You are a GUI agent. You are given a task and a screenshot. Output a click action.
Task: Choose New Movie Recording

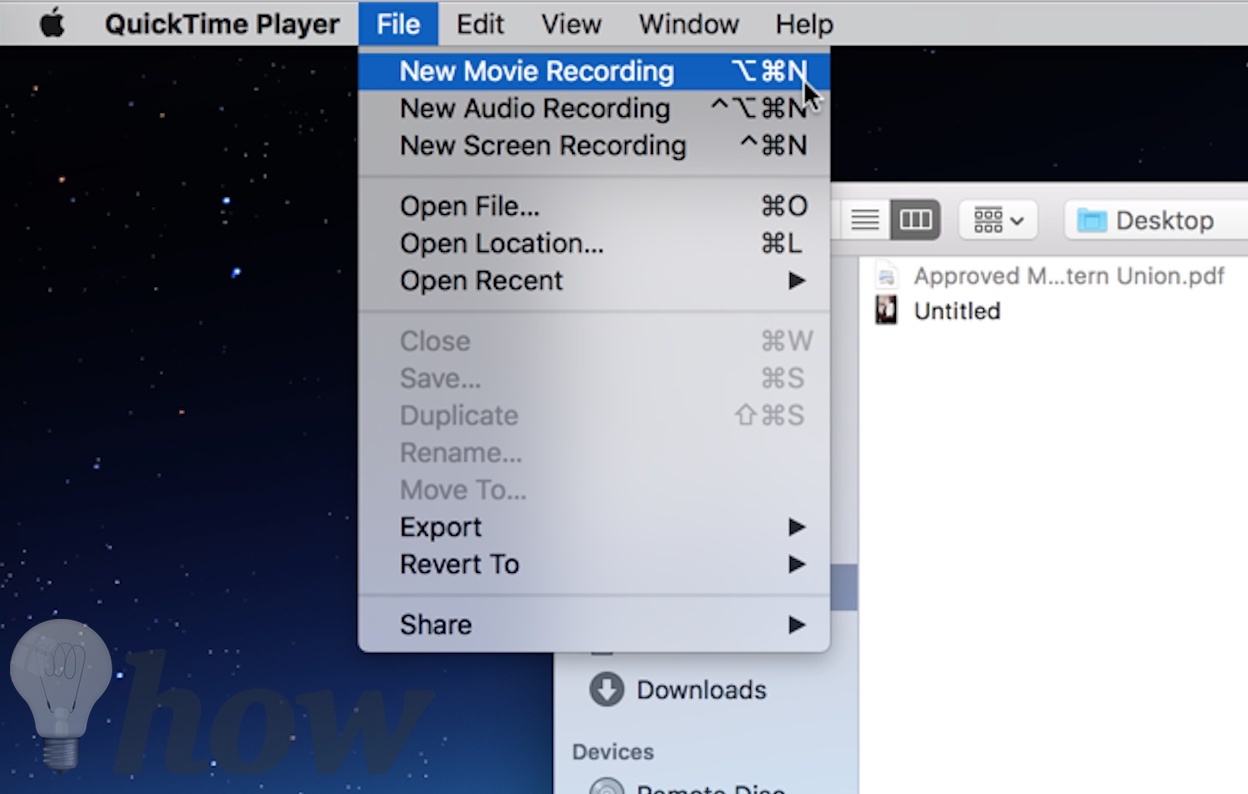click(x=594, y=71)
